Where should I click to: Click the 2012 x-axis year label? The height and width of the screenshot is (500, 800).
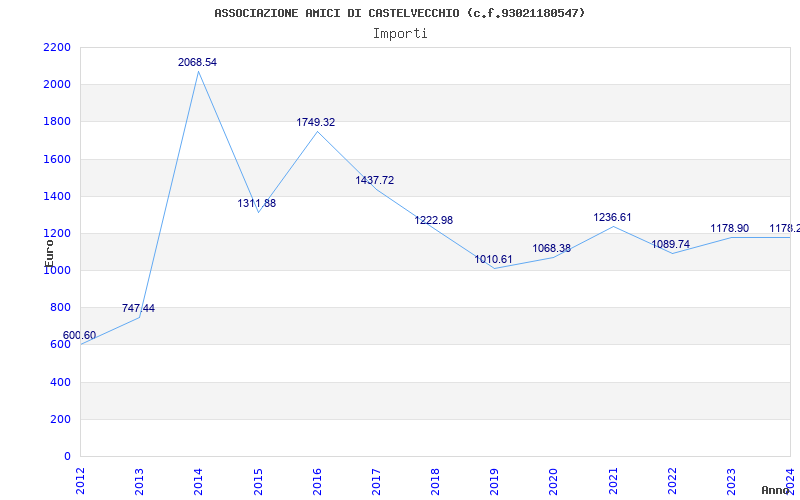[80, 481]
